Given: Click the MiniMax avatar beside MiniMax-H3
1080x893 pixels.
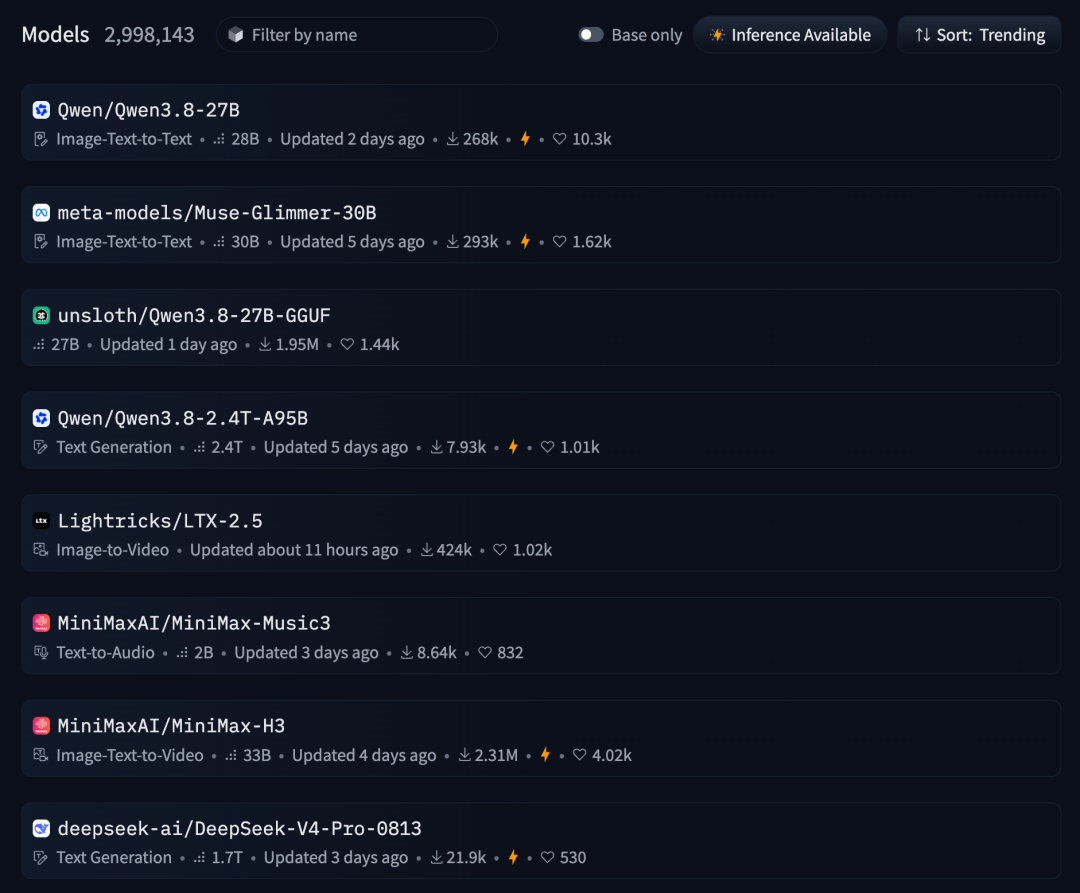Looking at the screenshot, I should tap(41, 726).
